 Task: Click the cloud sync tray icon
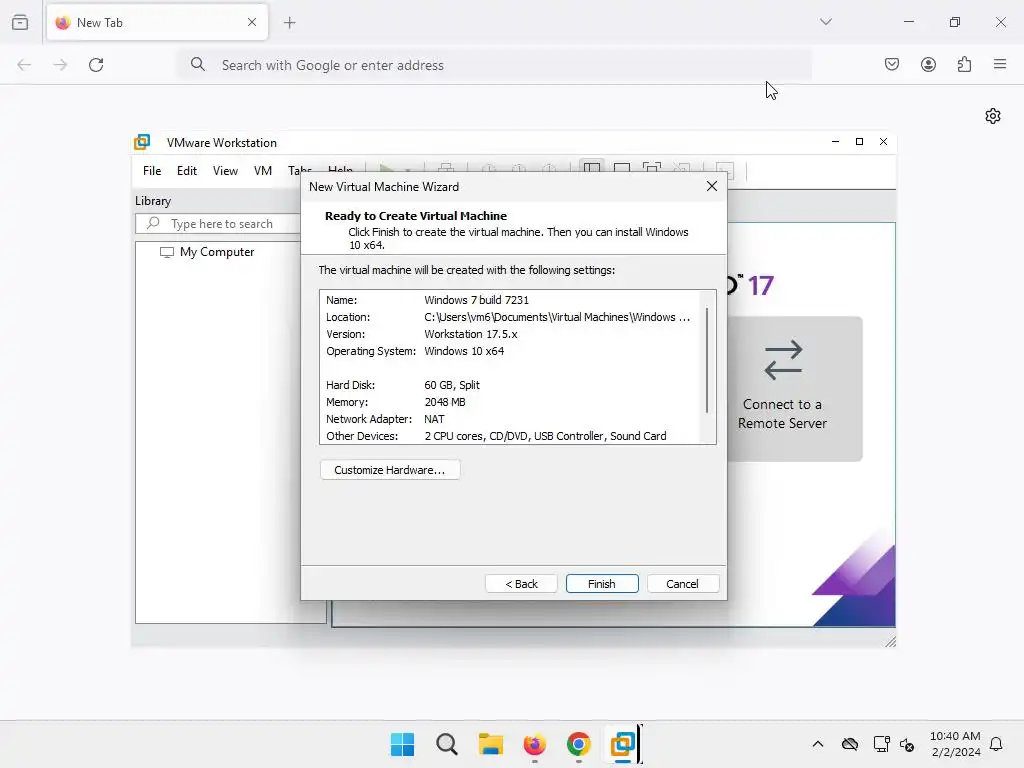pos(850,744)
